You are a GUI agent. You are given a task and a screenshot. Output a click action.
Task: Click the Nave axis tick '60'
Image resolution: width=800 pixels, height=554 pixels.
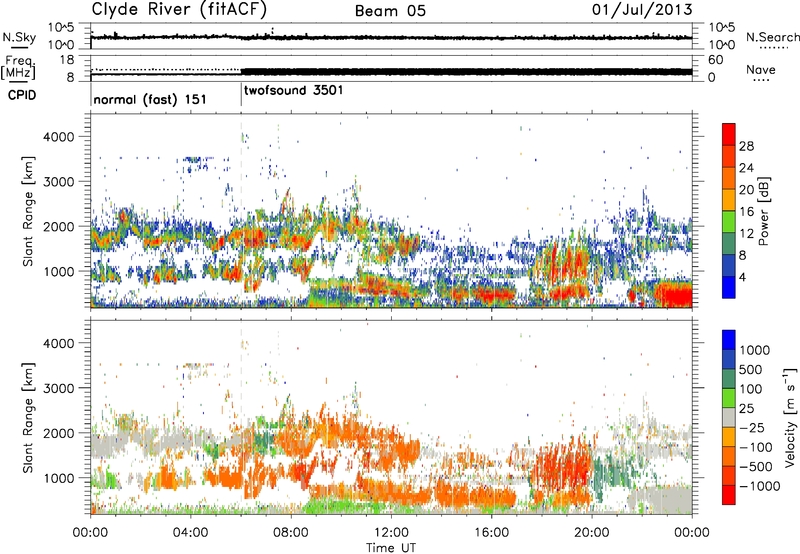(716, 60)
